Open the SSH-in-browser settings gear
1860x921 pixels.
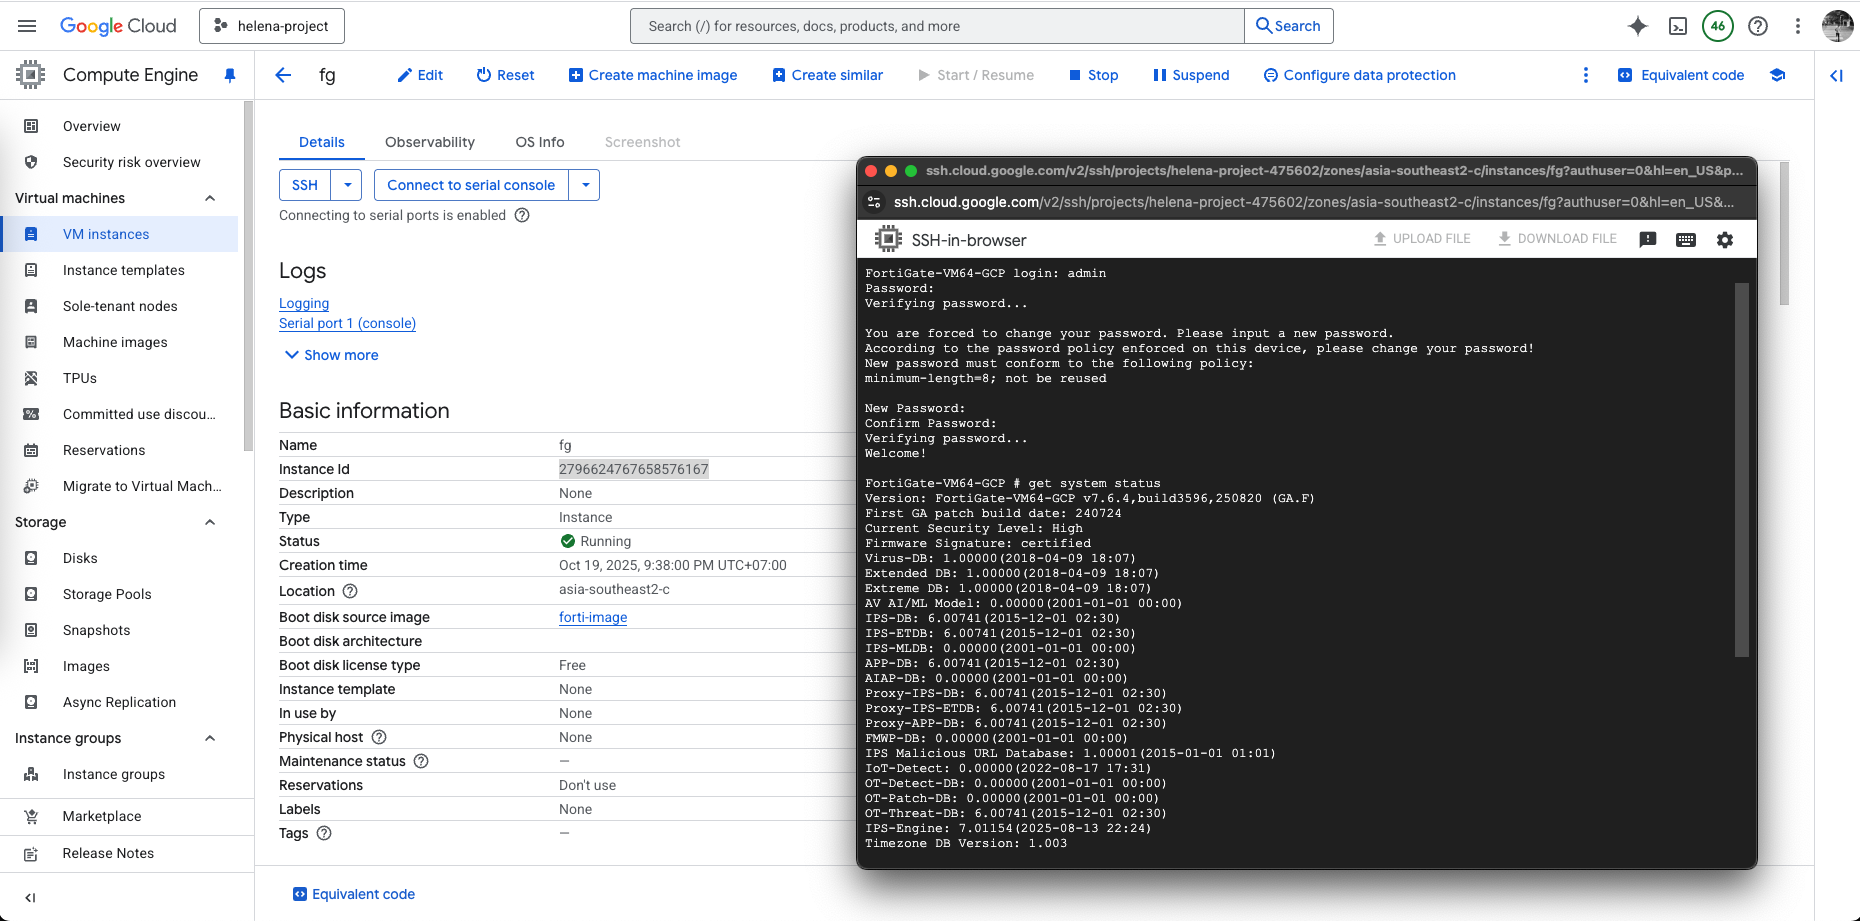1725,240
